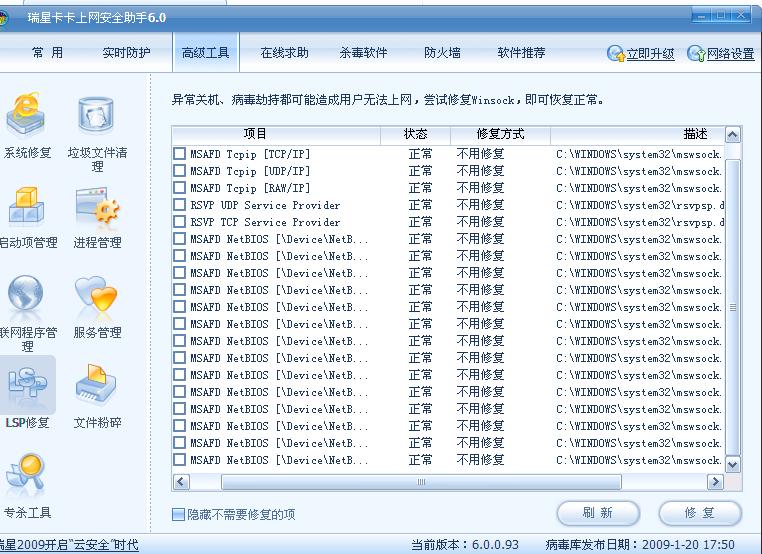Click the list scroll up arrow
The width and height of the screenshot is (762, 554).
point(733,135)
